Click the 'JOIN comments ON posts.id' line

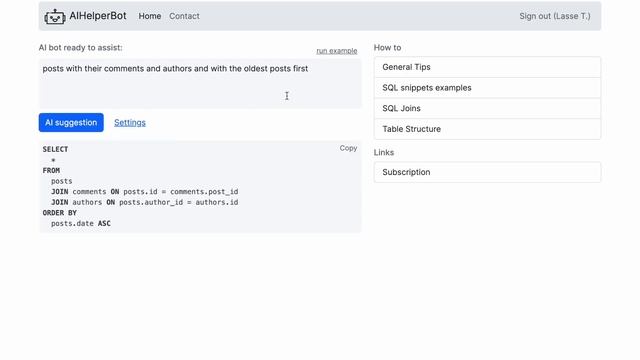tap(144, 192)
